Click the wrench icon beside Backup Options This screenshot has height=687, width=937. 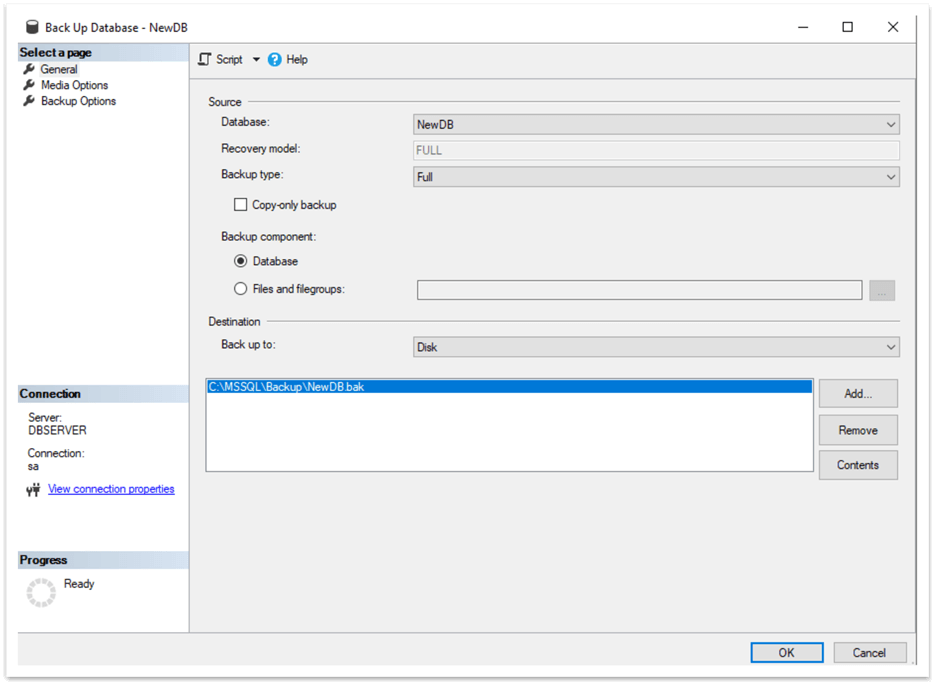(x=27, y=101)
